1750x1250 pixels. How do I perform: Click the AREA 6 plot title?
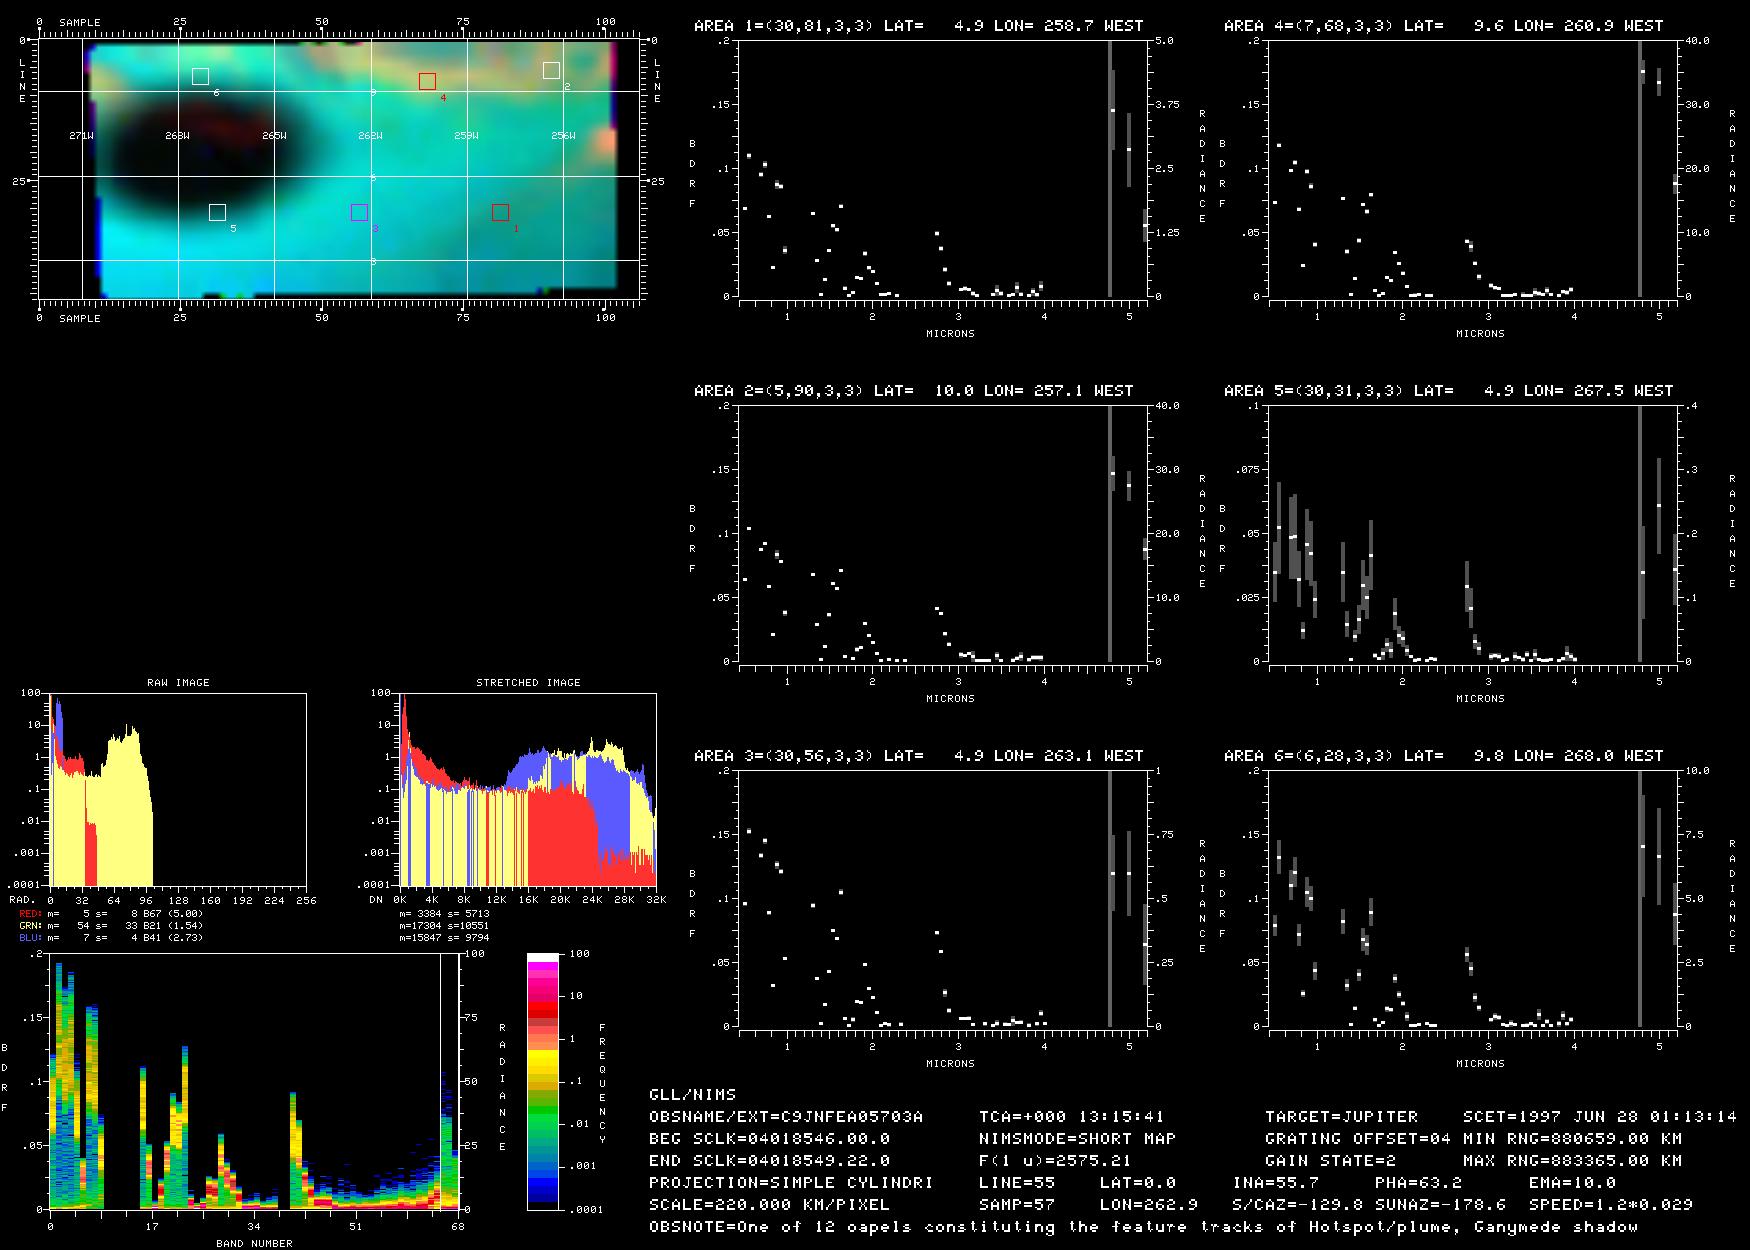coord(1443,756)
